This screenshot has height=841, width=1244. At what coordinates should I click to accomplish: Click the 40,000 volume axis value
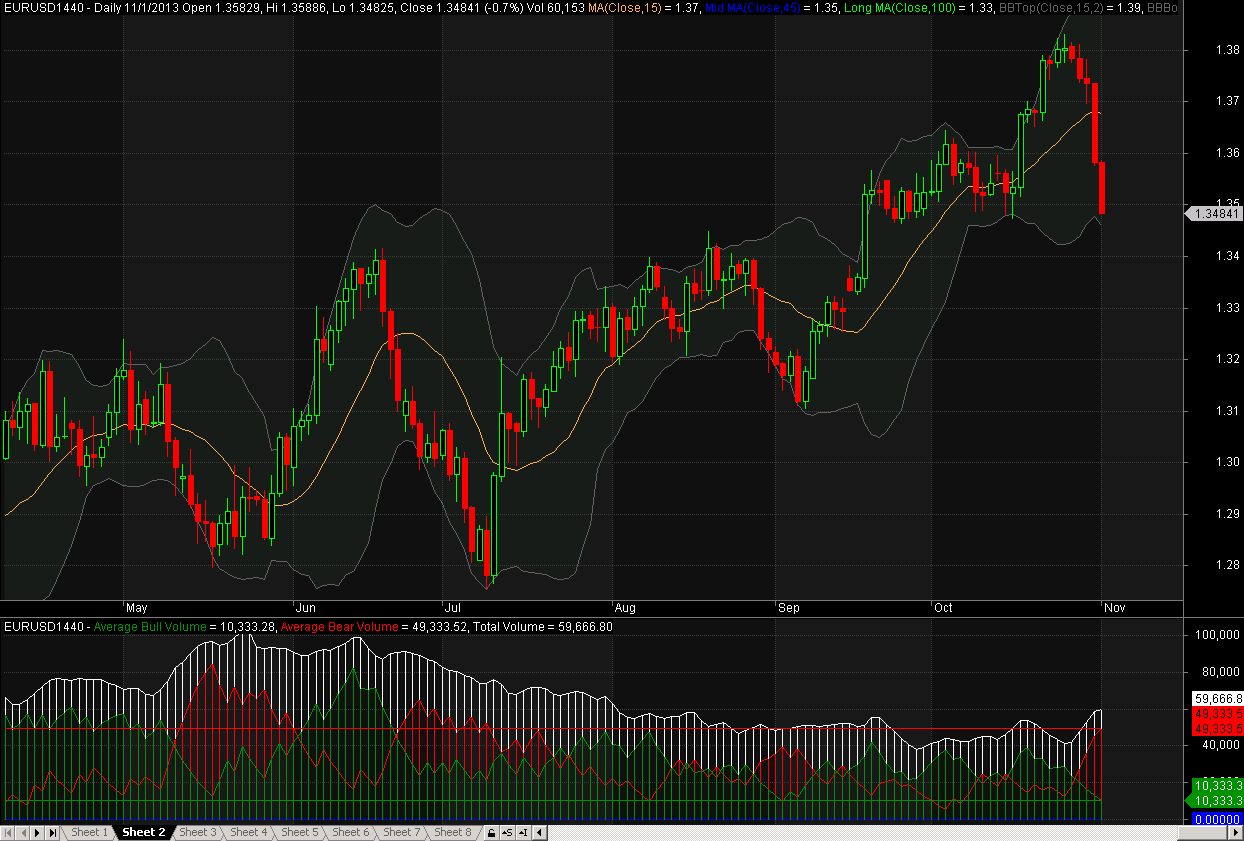[x=1221, y=744]
